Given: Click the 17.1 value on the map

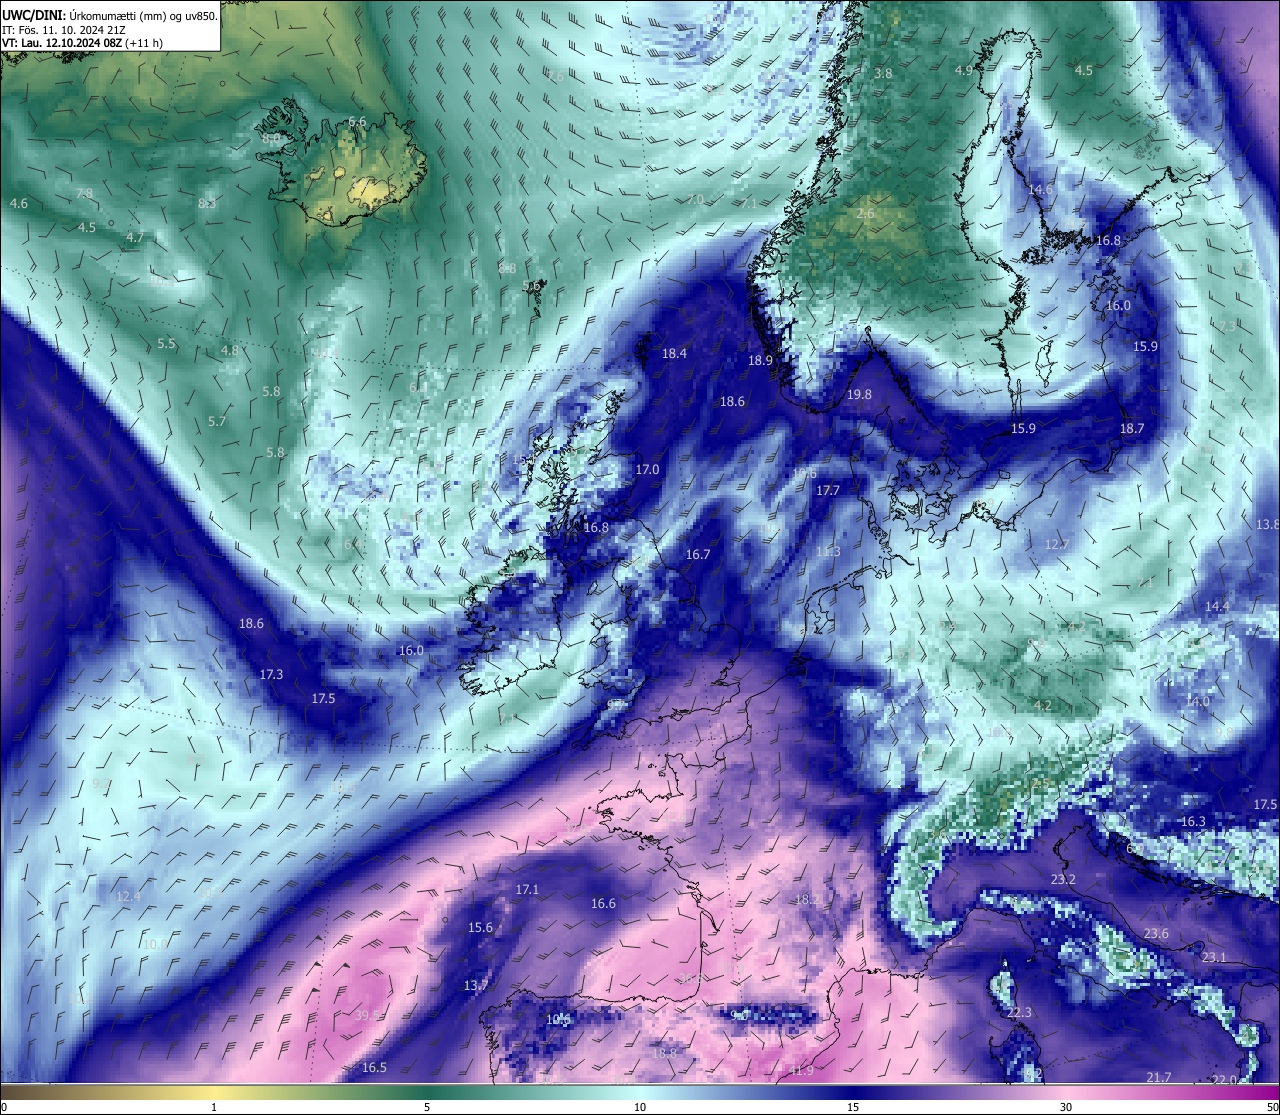Looking at the screenshot, I should coord(527,890).
